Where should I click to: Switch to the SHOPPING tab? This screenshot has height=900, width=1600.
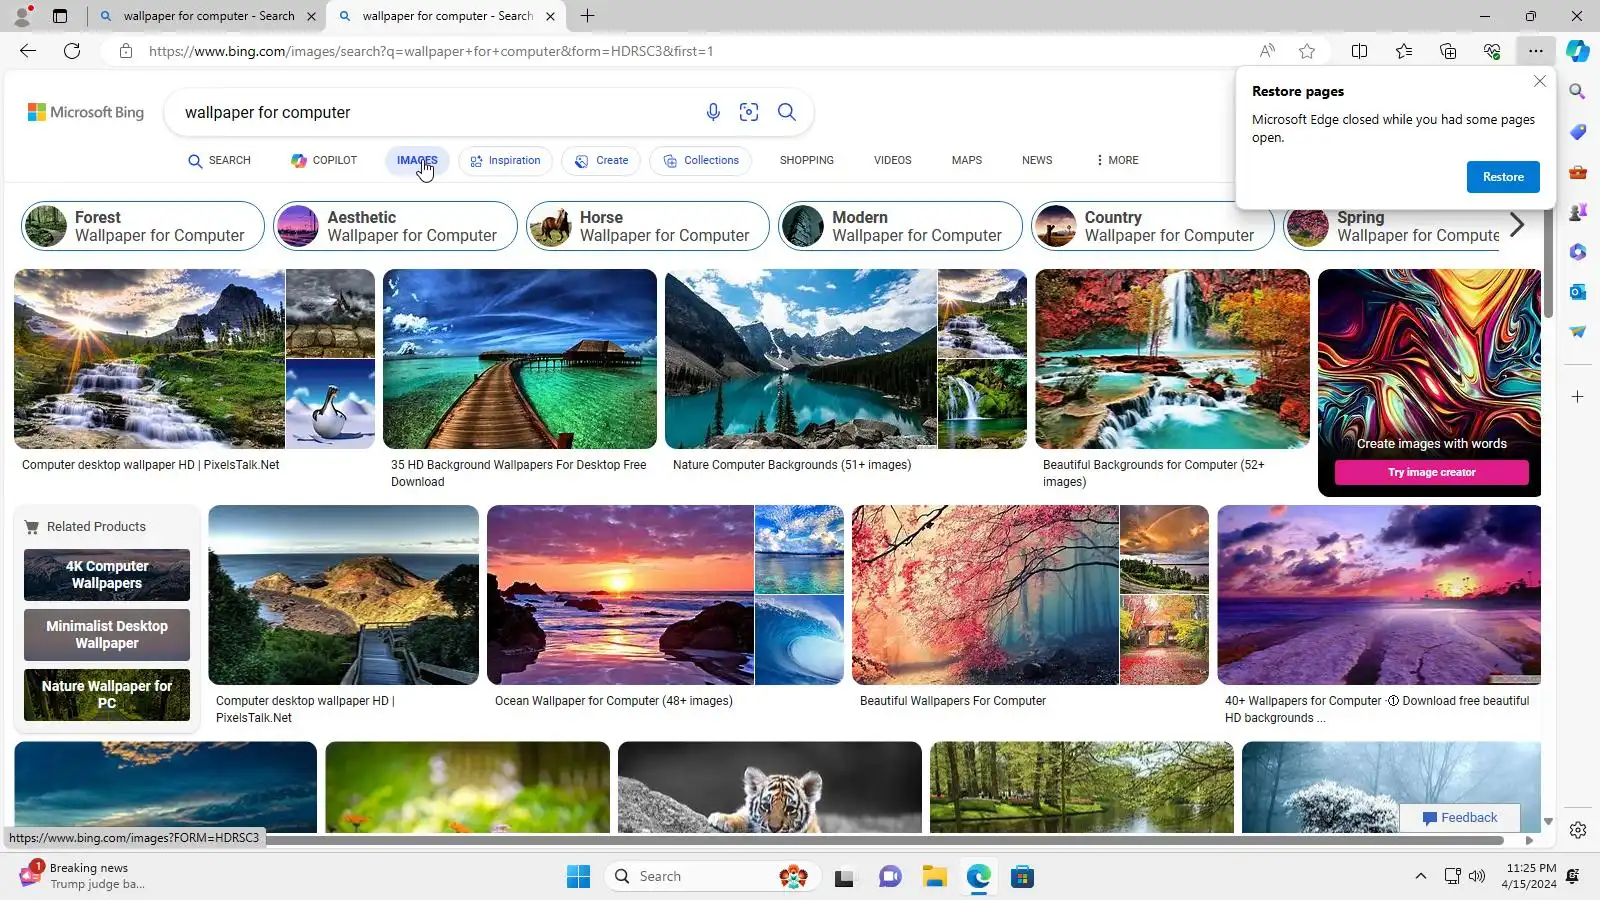pyautogui.click(x=807, y=160)
